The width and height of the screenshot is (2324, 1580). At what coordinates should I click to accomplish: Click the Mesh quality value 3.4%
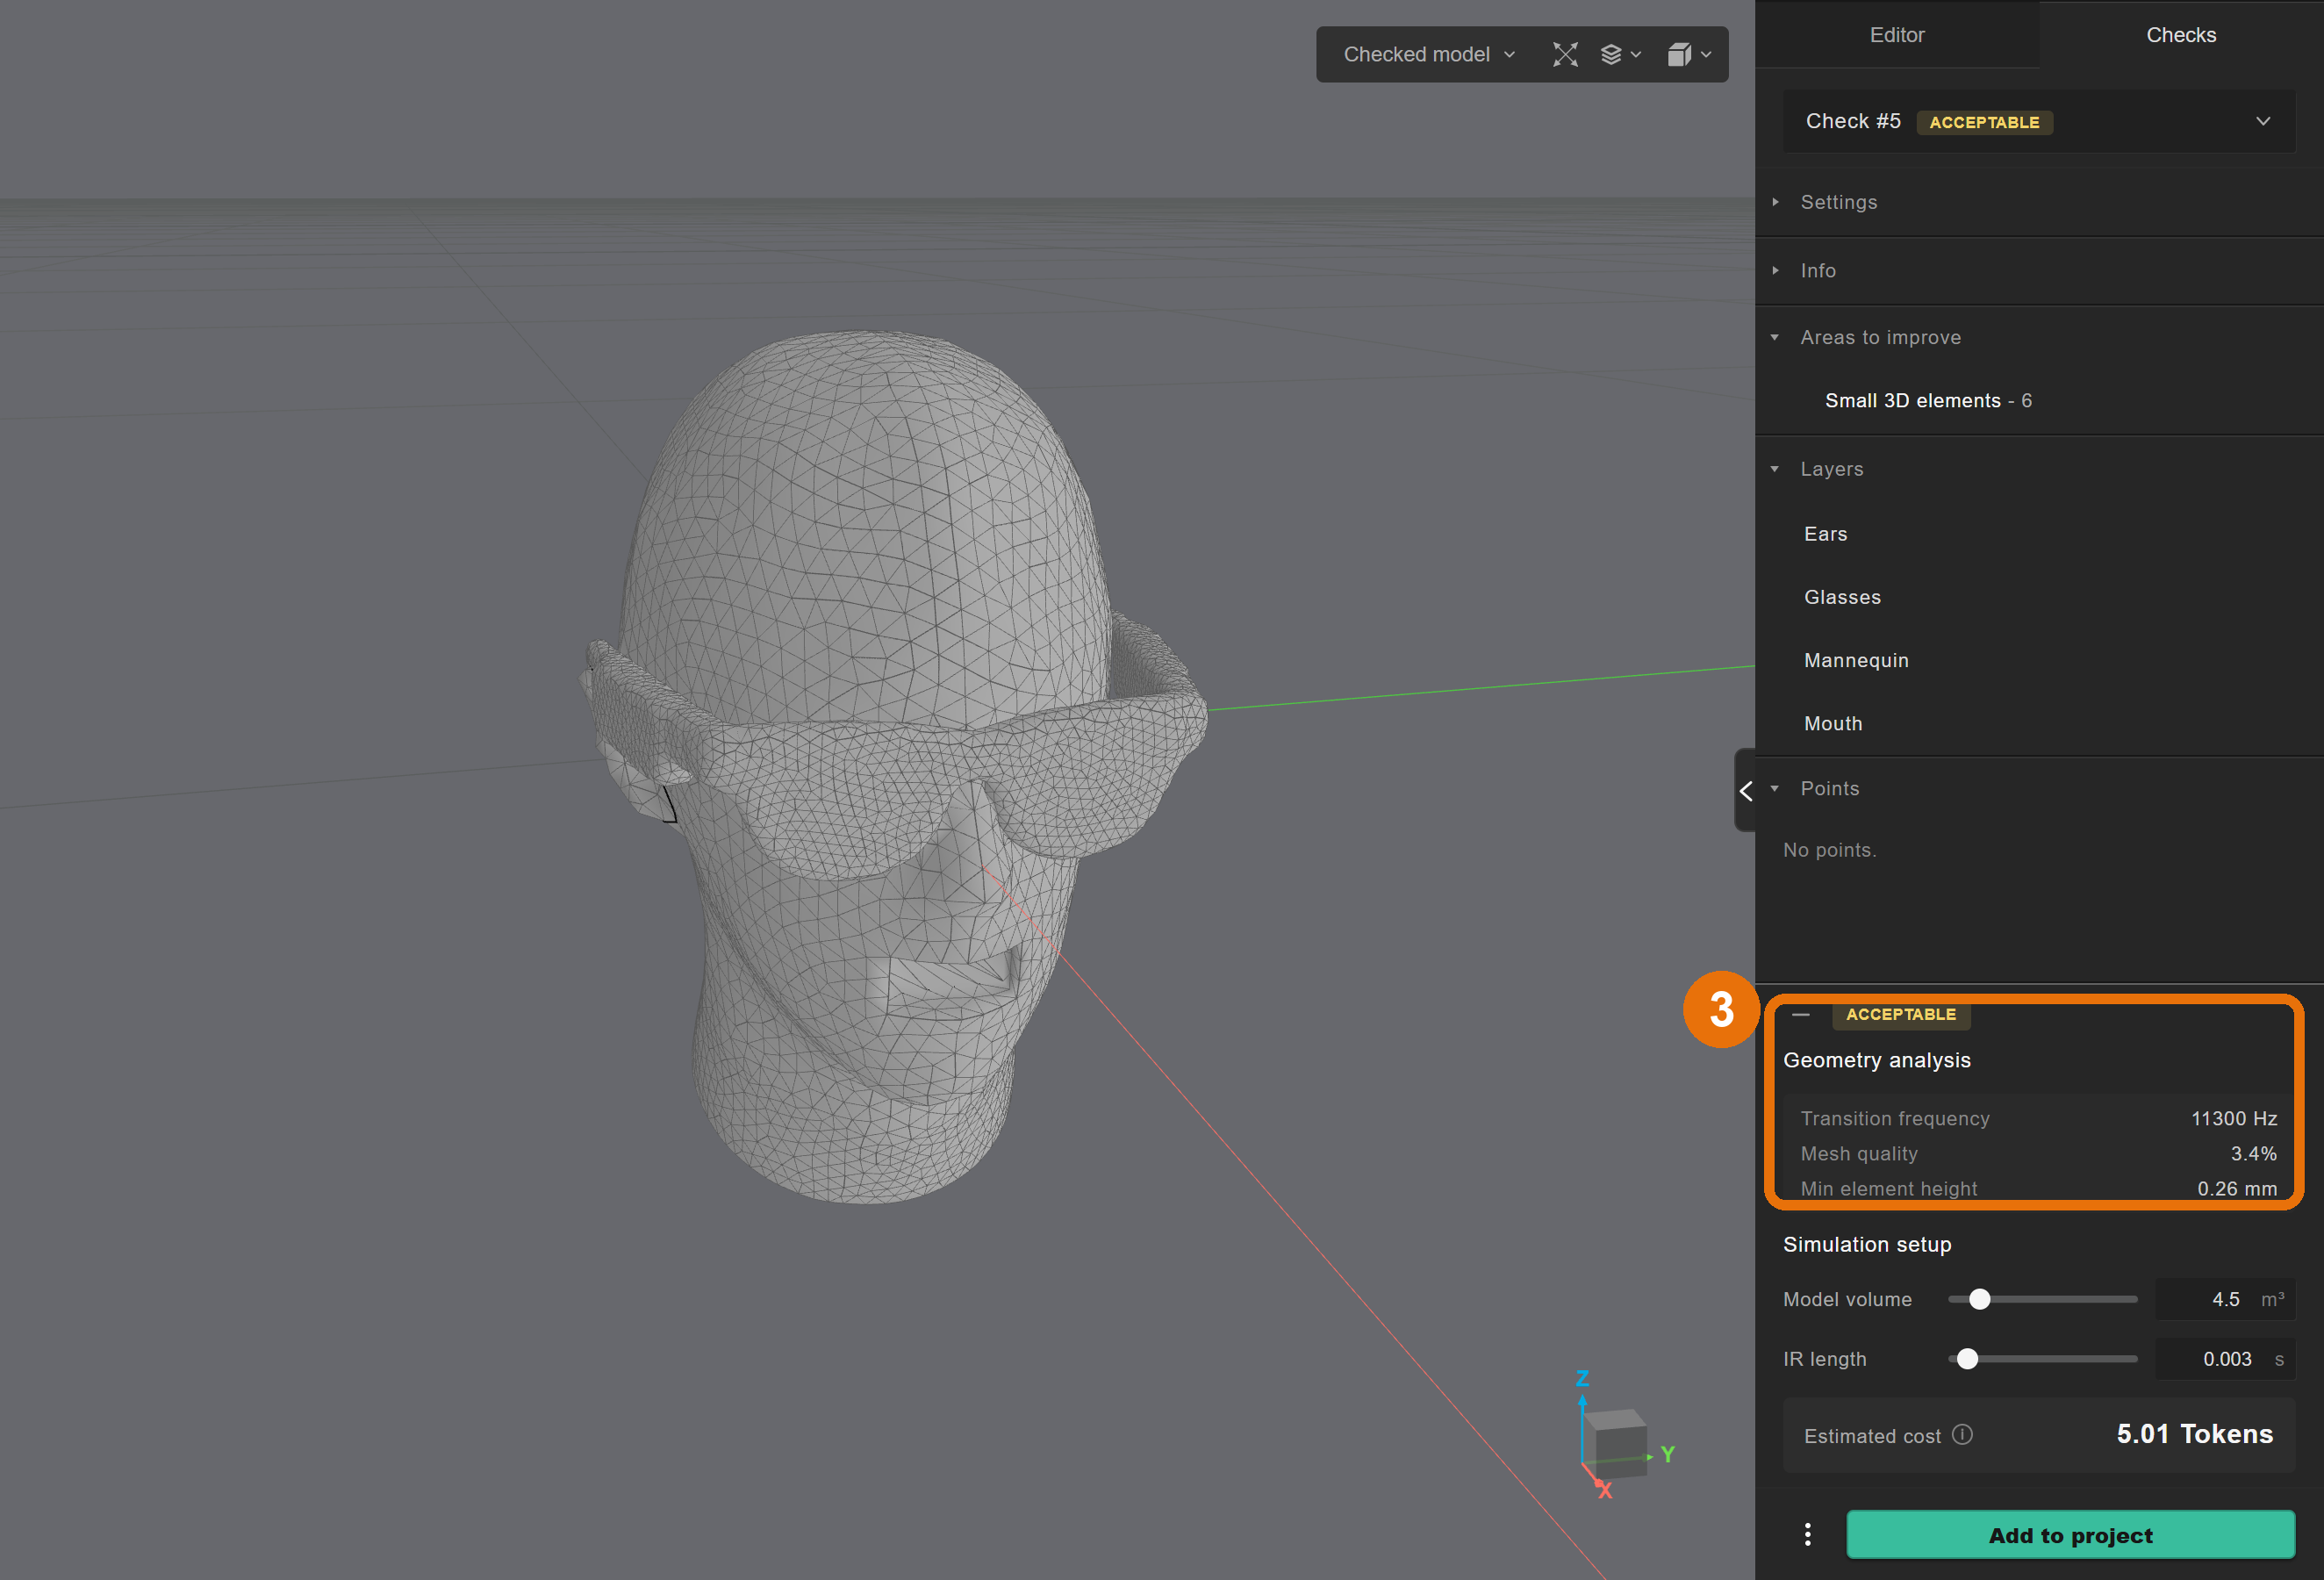(2253, 1153)
